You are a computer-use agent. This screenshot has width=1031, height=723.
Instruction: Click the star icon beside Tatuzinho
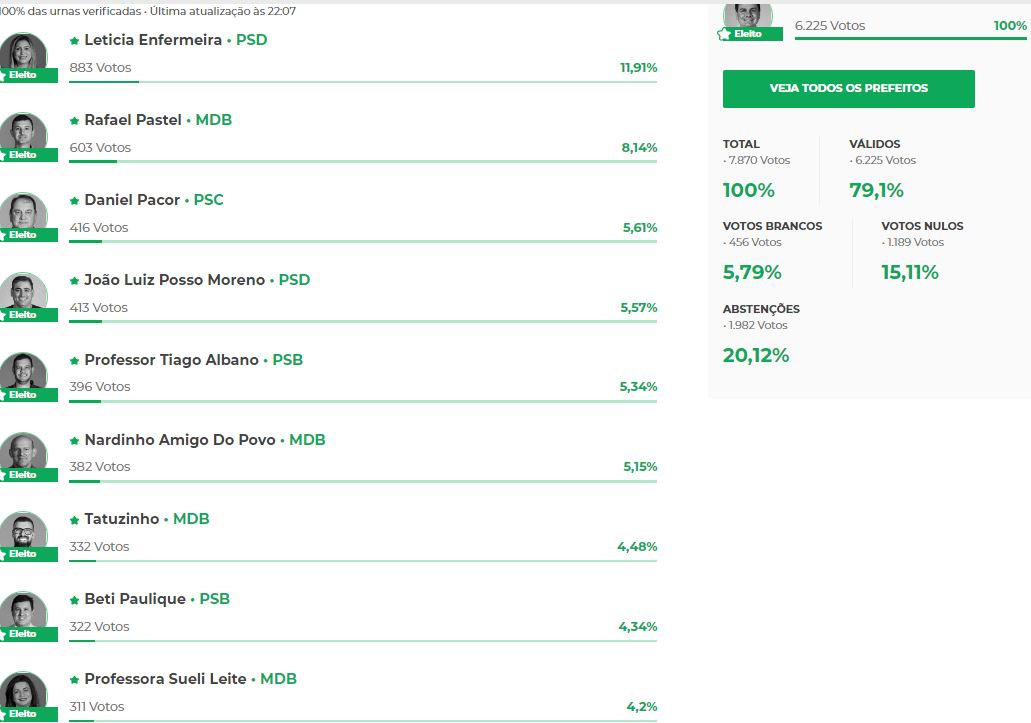(x=74, y=520)
